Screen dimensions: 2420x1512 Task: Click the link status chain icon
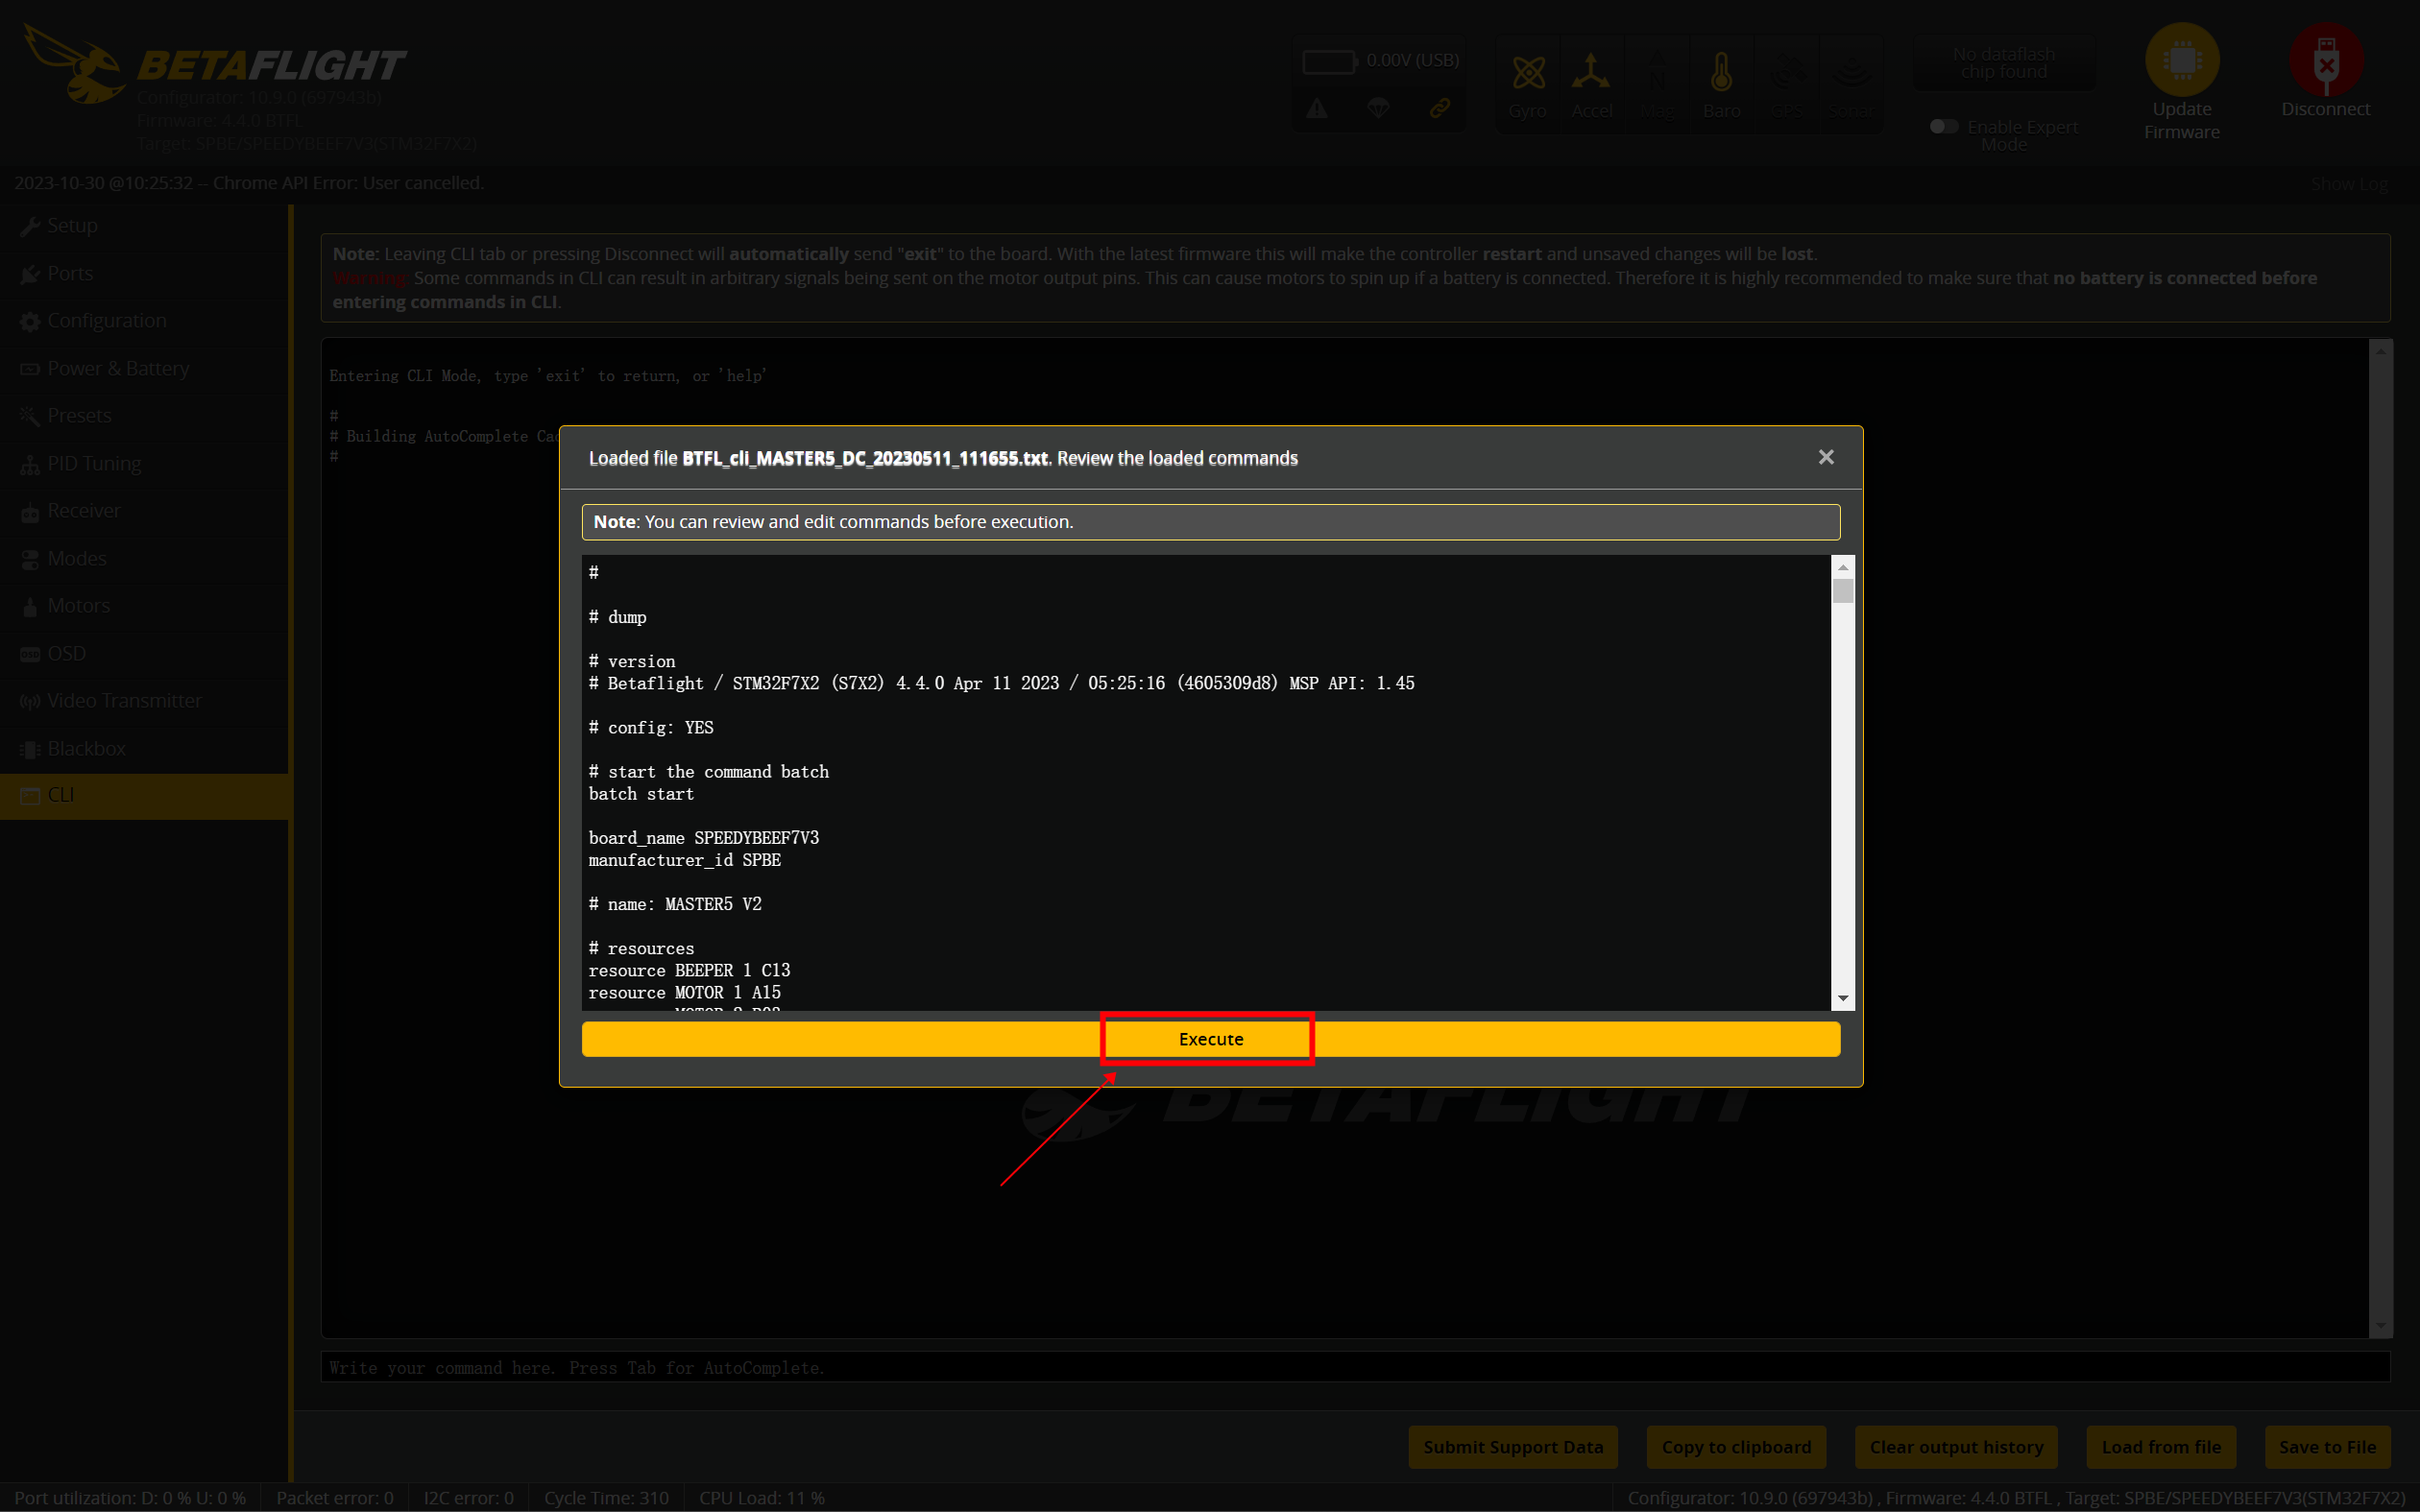1440,108
